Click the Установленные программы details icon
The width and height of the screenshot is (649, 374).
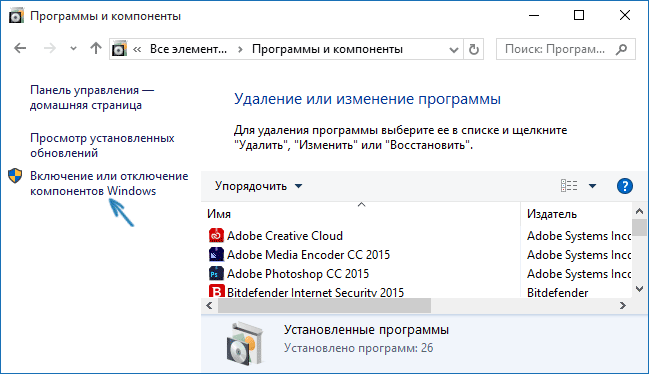pos(245,343)
